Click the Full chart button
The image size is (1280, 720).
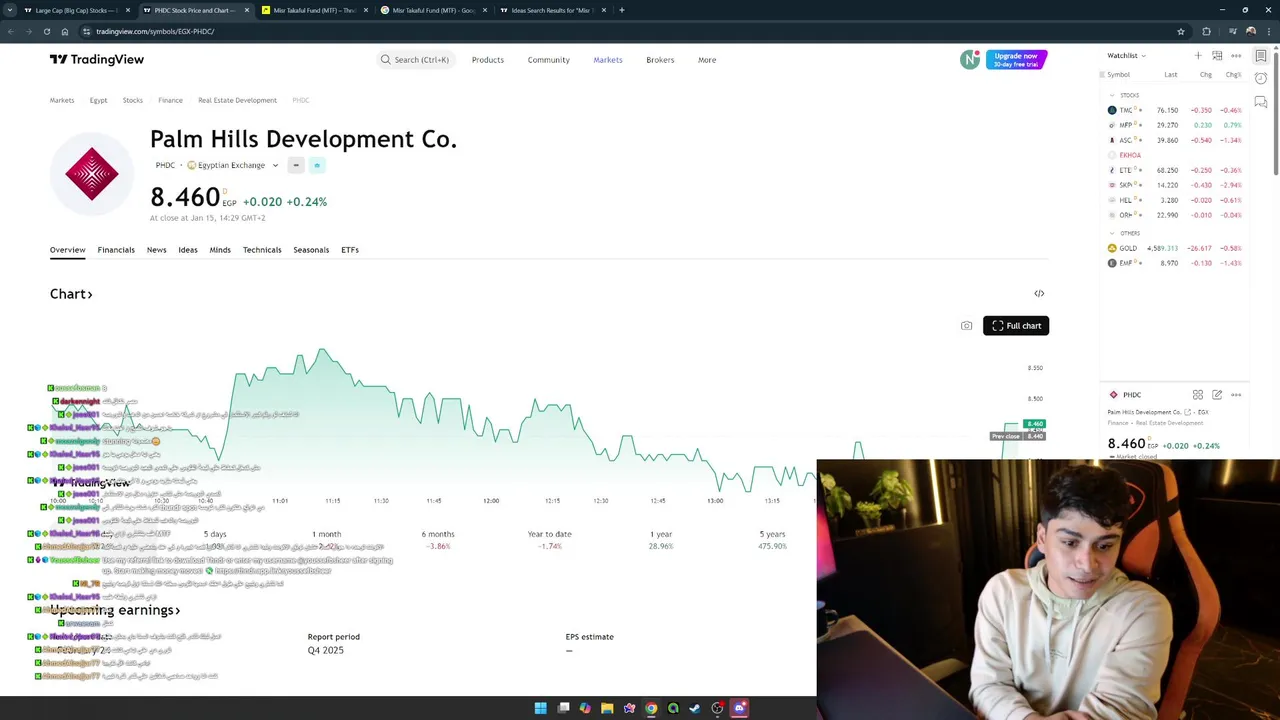tap(1016, 326)
